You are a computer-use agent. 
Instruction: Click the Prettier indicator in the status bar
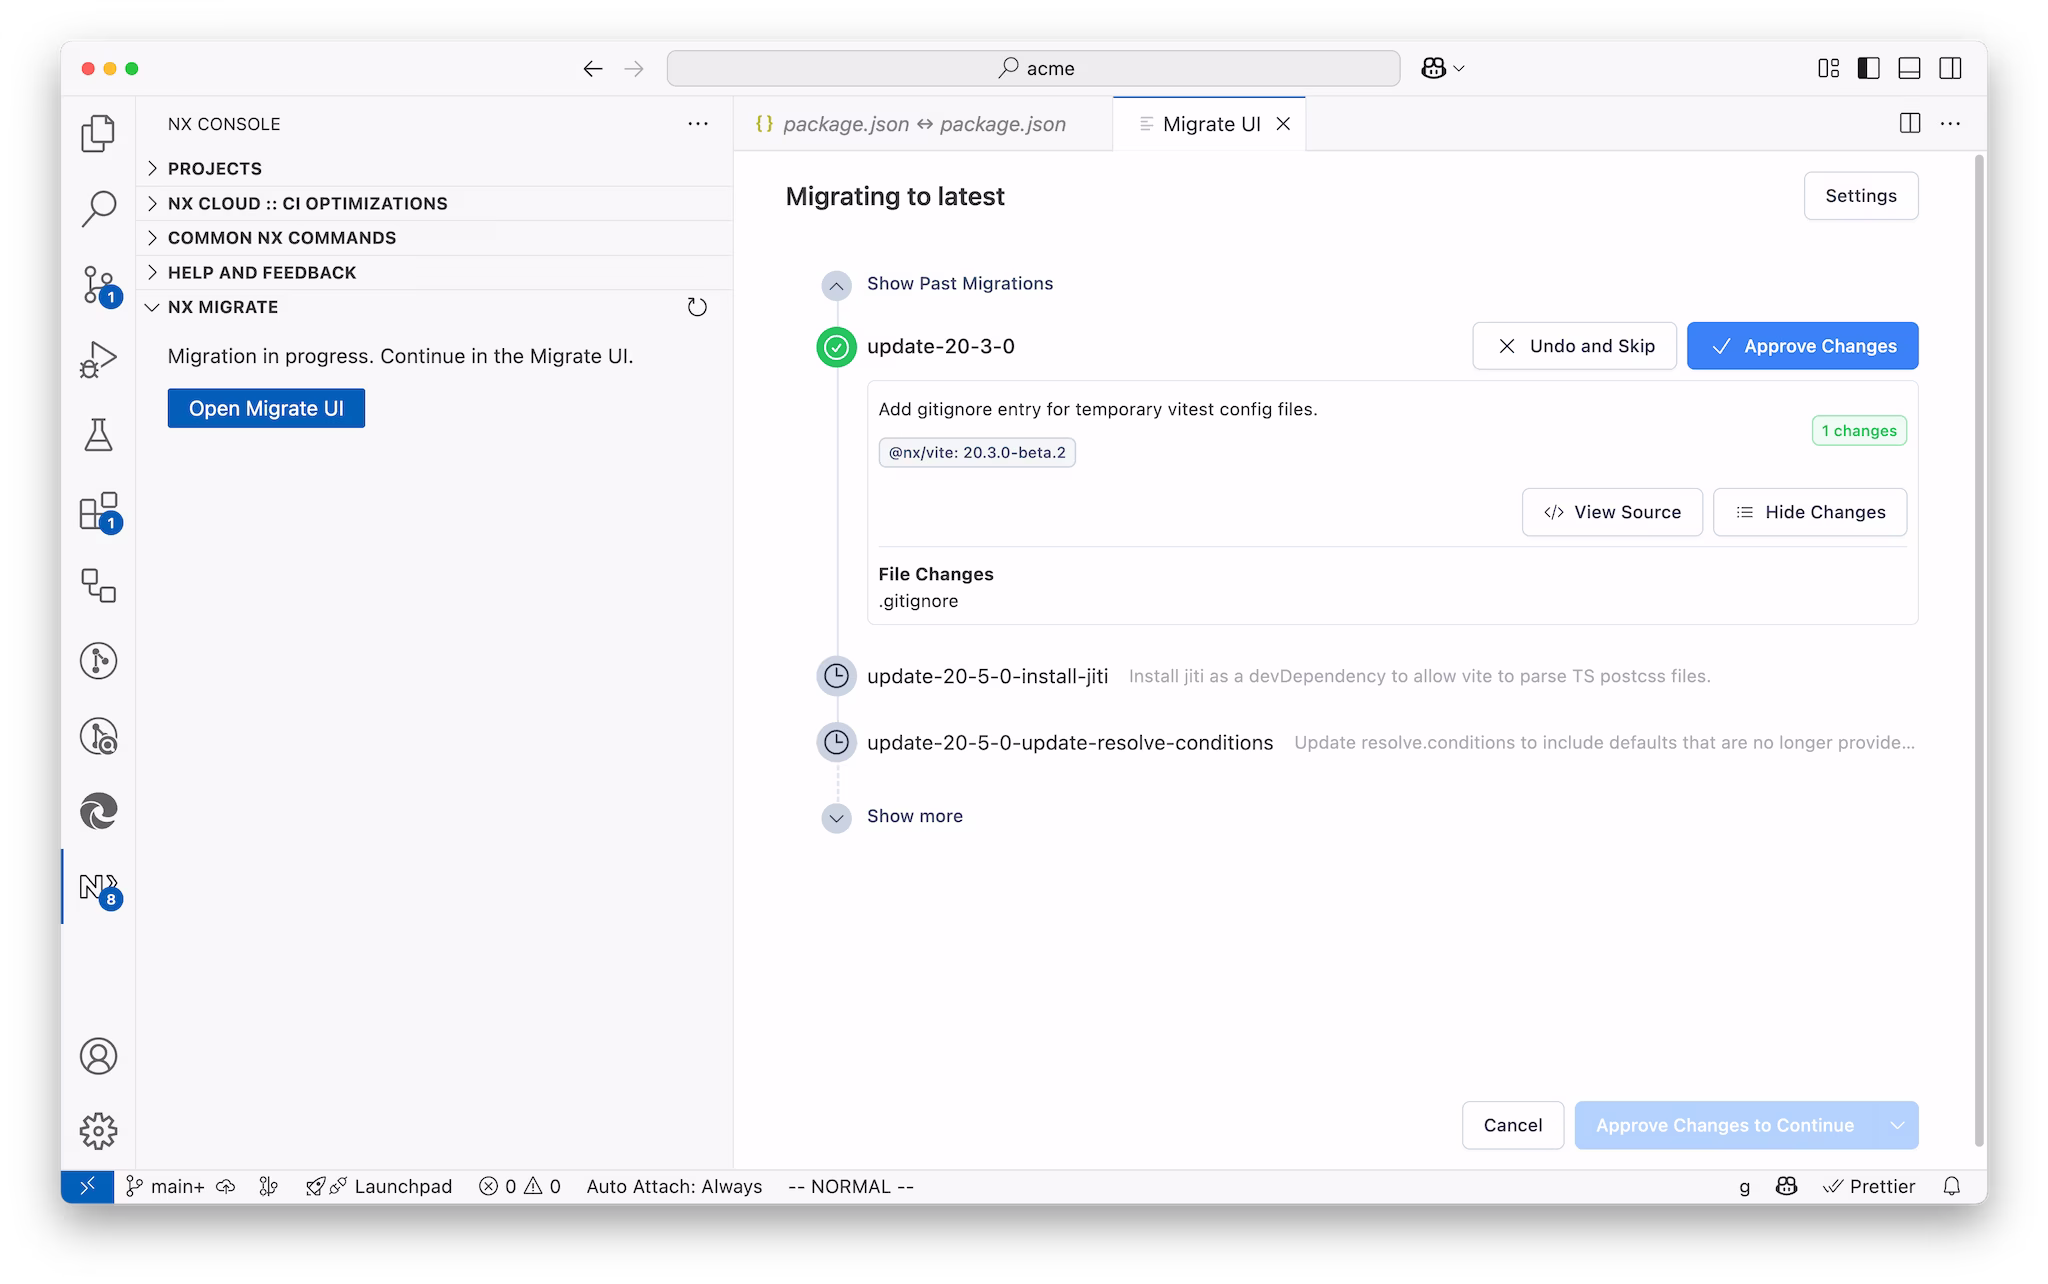click(x=1870, y=1186)
